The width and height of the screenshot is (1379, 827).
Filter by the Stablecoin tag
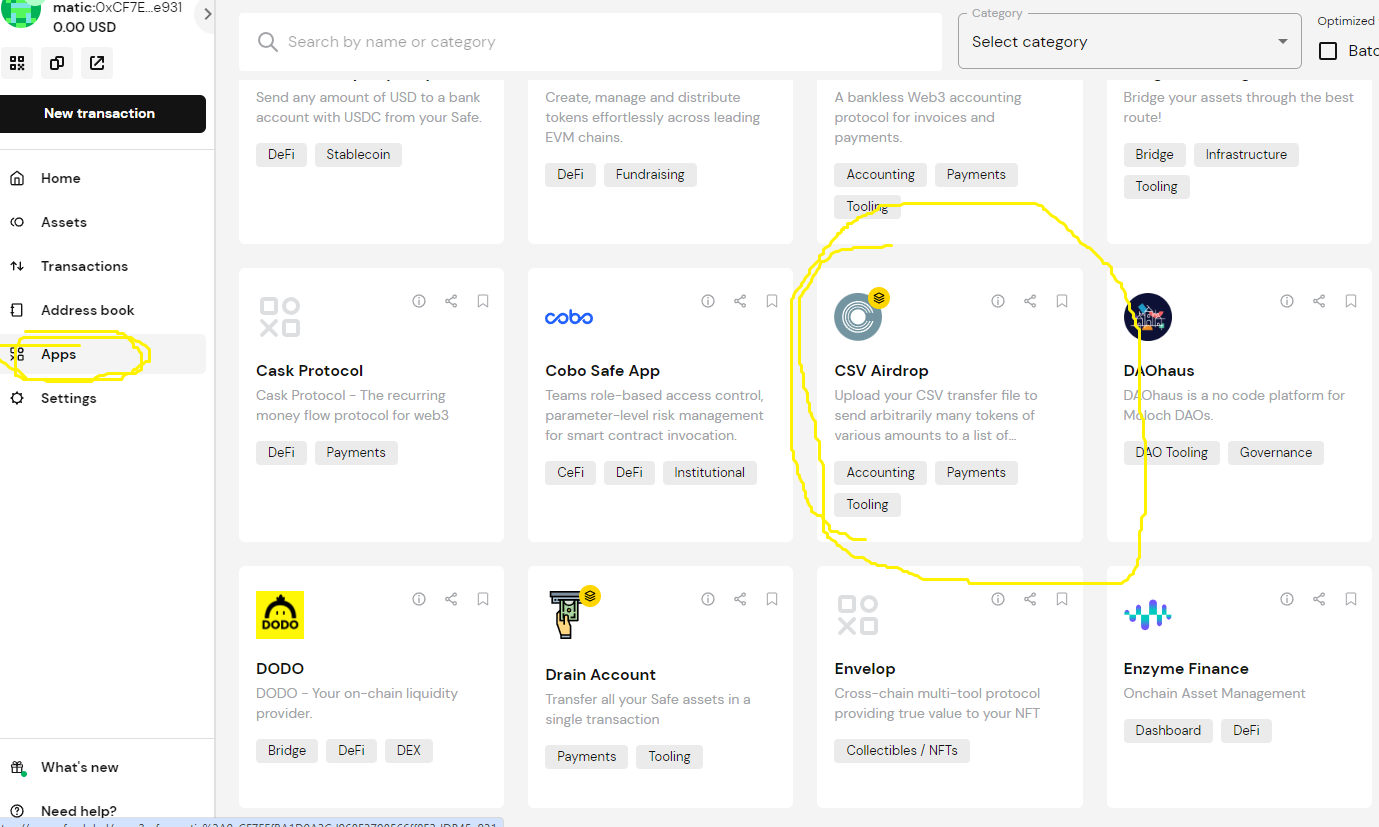(359, 155)
